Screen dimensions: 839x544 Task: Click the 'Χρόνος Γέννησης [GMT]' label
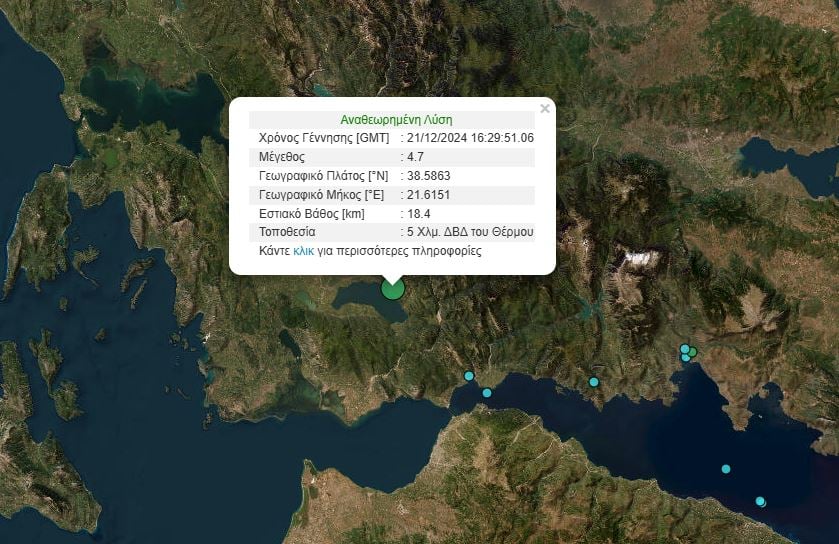point(324,138)
